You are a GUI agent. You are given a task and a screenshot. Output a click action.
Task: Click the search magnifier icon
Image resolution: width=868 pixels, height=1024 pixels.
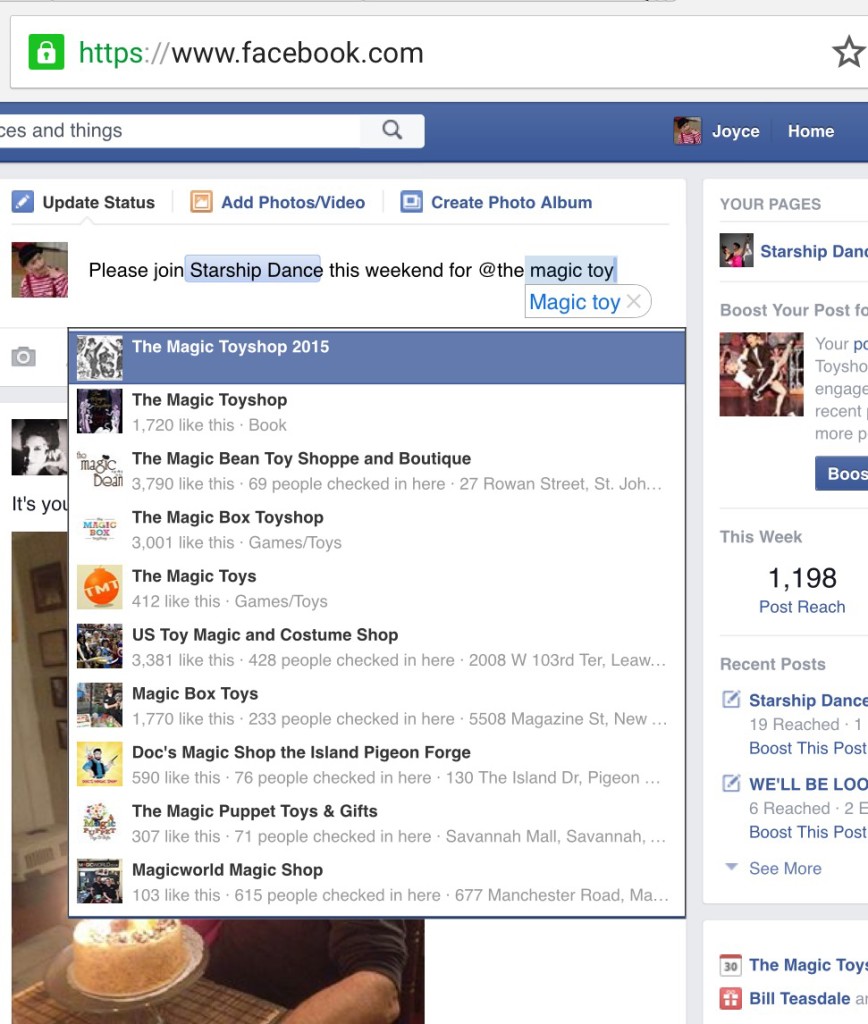coord(392,130)
